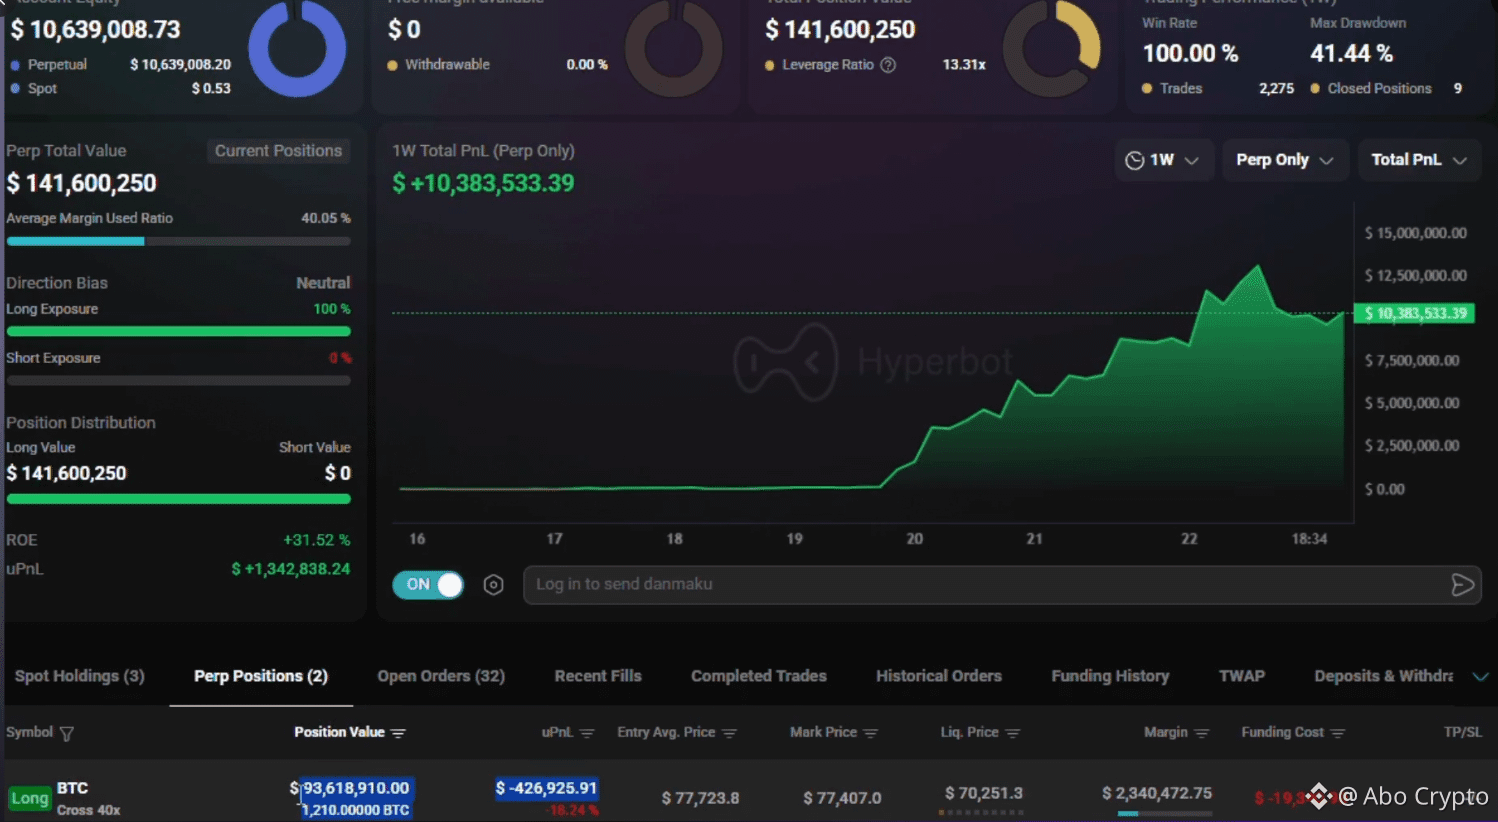Click the BTC position value $93,618,910.00
Image resolution: width=1498 pixels, height=822 pixels.
click(x=350, y=789)
